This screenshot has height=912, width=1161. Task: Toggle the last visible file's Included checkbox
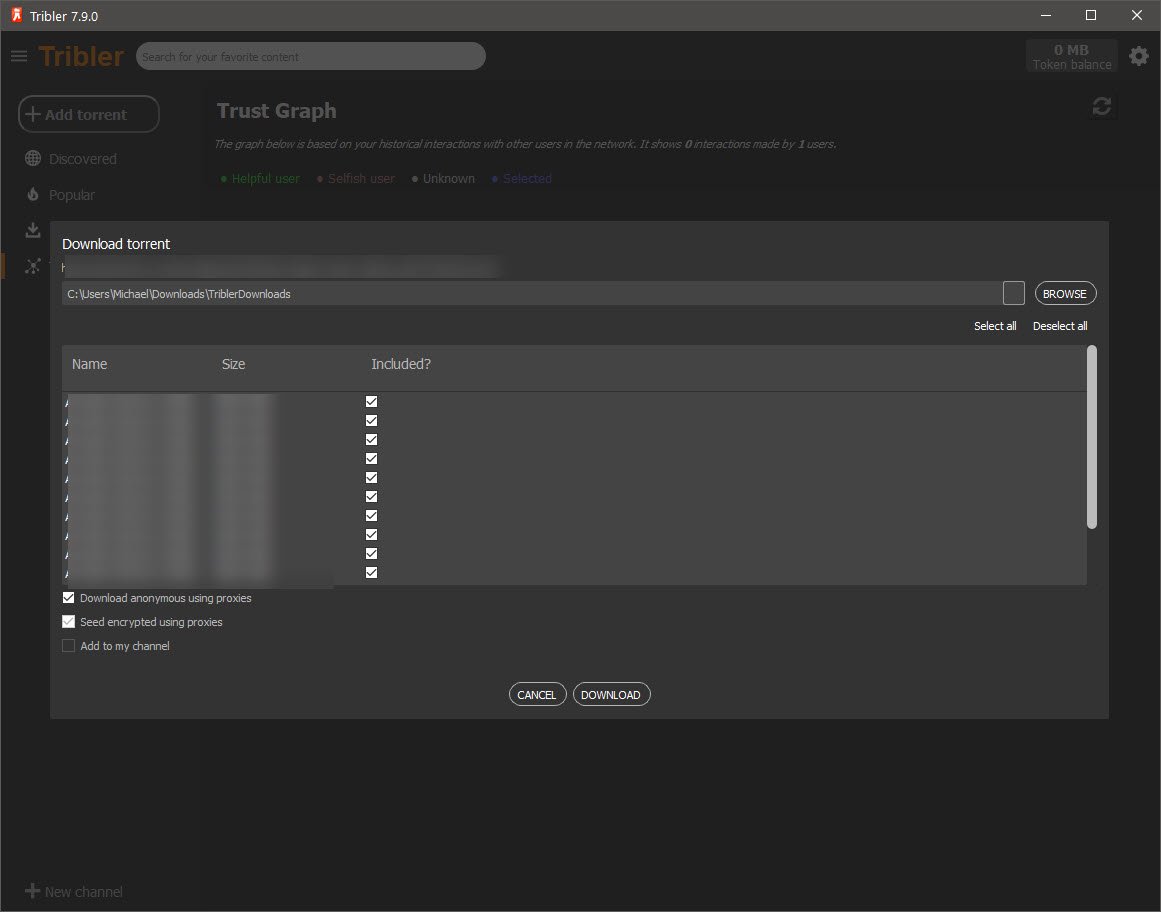coord(372,572)
